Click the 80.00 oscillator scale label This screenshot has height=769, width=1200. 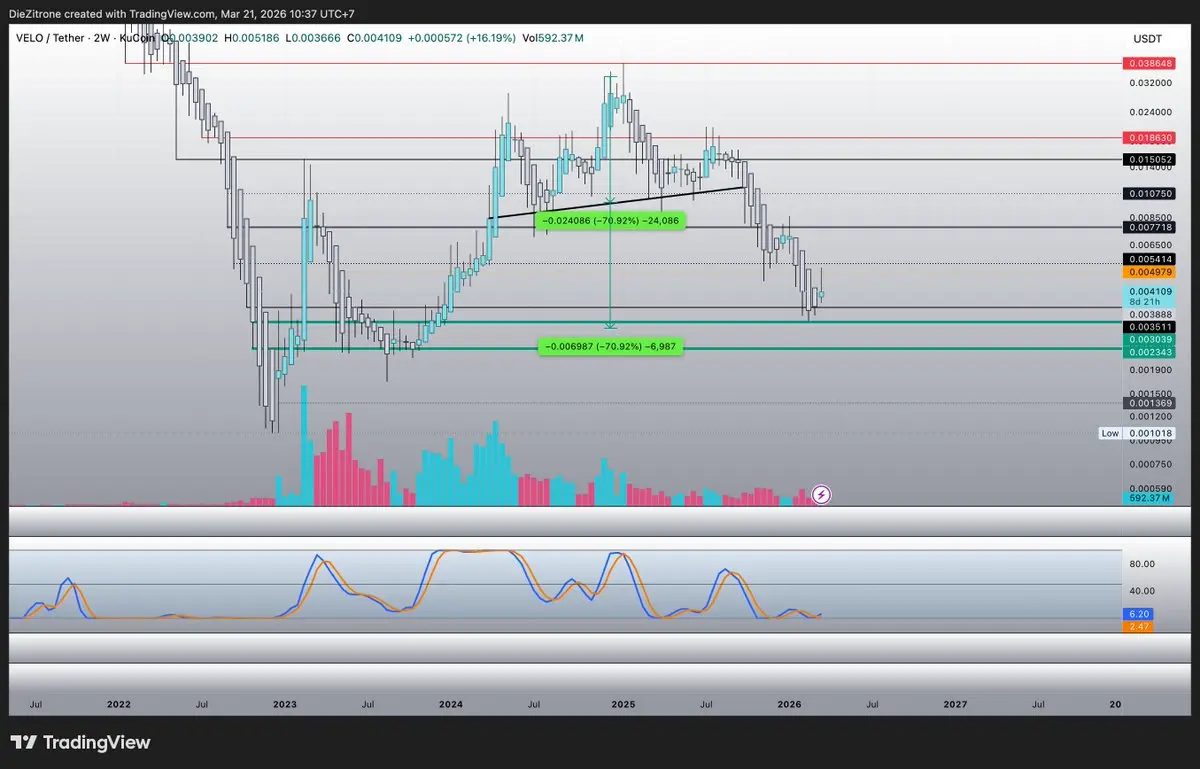pos(1141,564)
